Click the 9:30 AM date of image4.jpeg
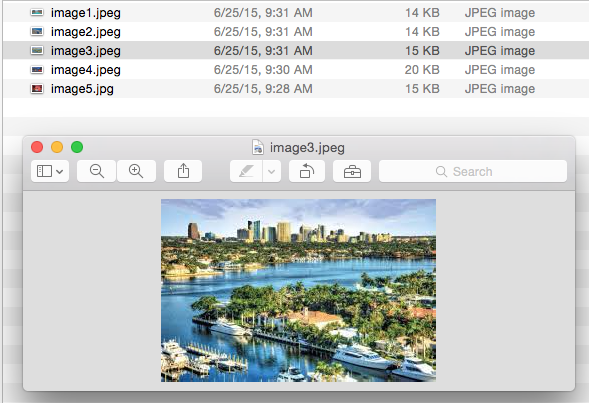Image resolution: width=589 pixels, height=403 pixels. pyautogui.click(x=263, y=69)
